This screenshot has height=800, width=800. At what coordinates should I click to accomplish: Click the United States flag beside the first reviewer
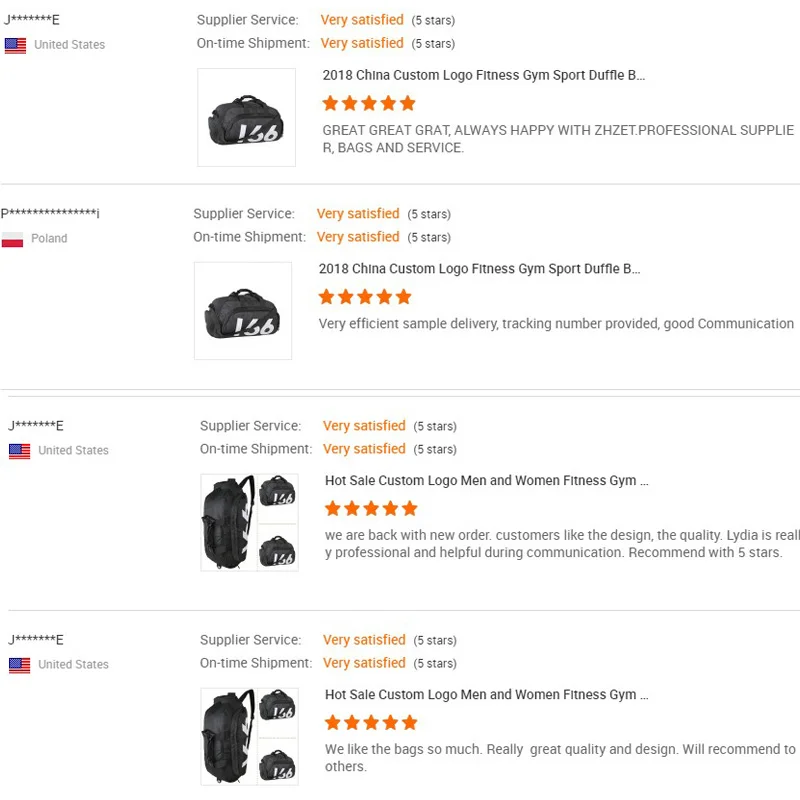16,44
